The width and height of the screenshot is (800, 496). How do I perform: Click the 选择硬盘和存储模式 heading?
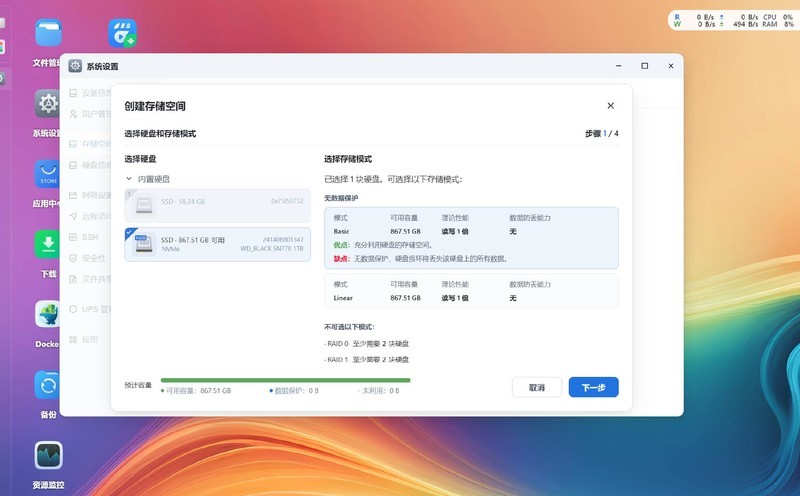(160, 134)
